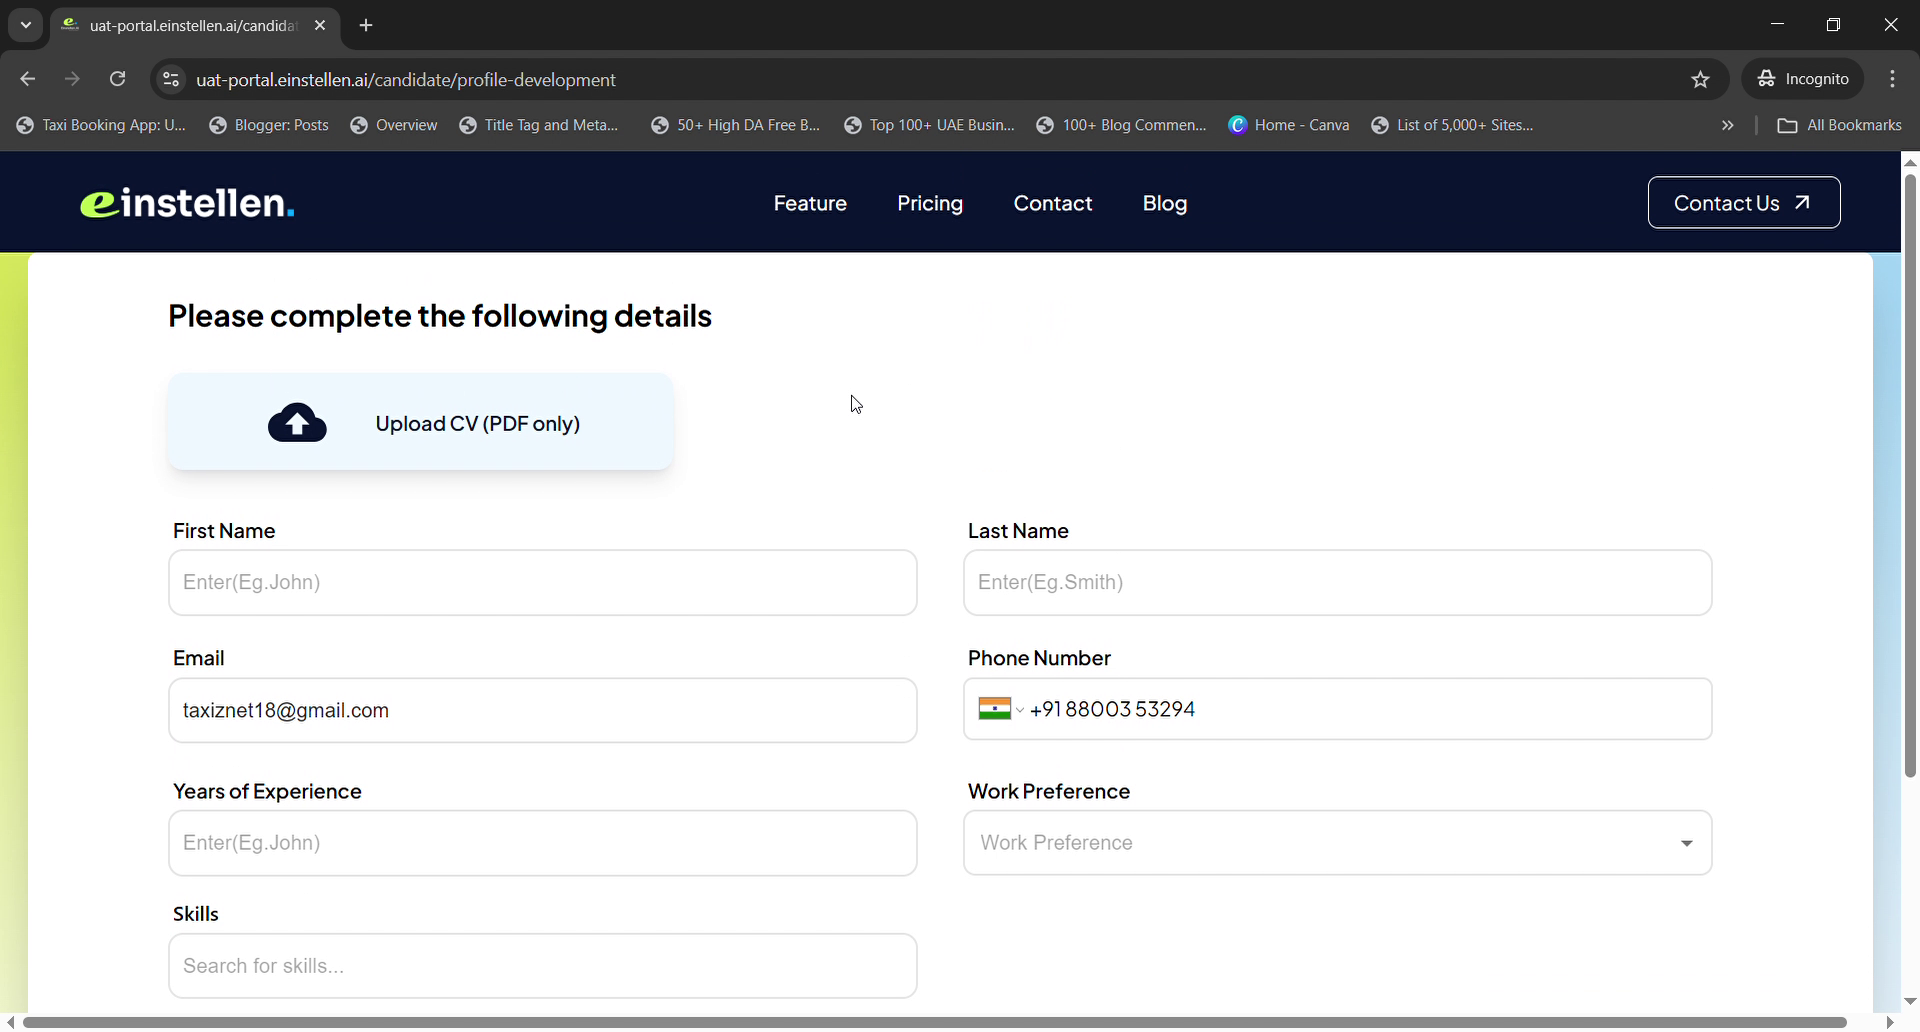Viewport: 1920px width, 1032px height.
Task: Expand the Work Preference dropdown
Action: click(1686, 843)
